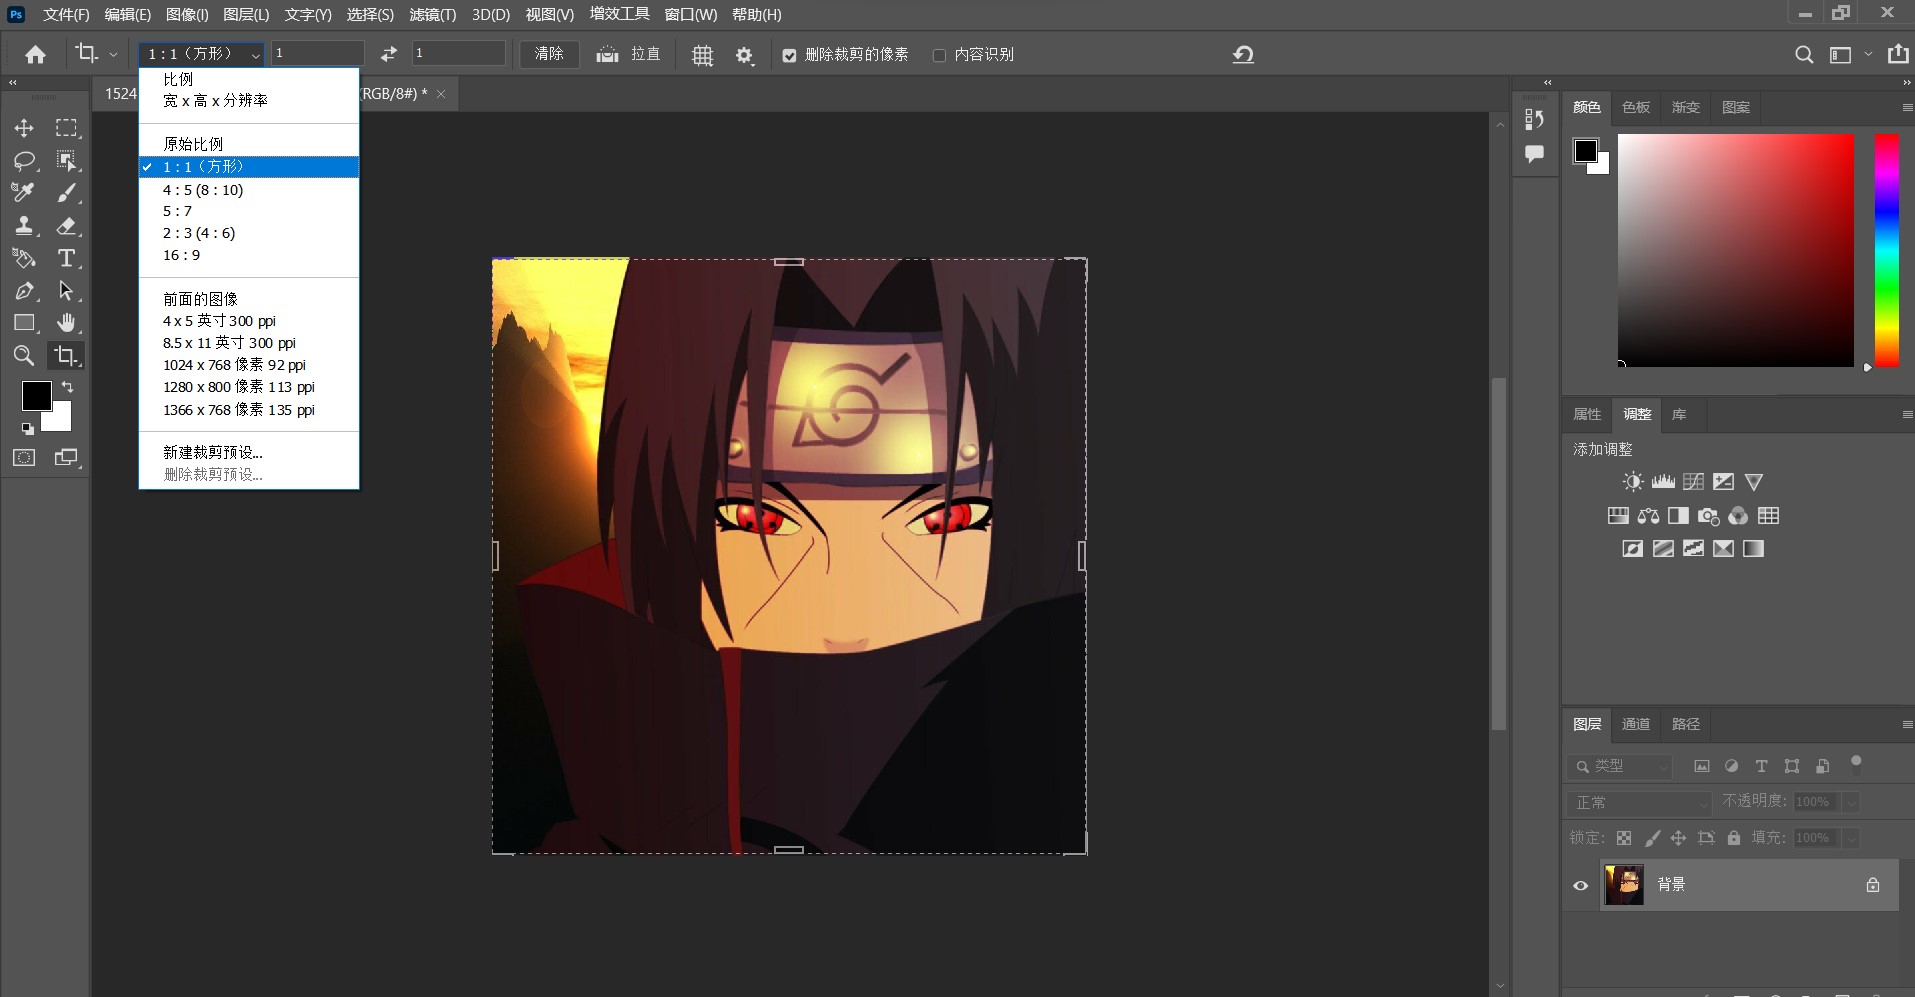Reset the crop box with undo arrow
This screenshot has height=997, width=1915.
click(x=1243, y=54)
